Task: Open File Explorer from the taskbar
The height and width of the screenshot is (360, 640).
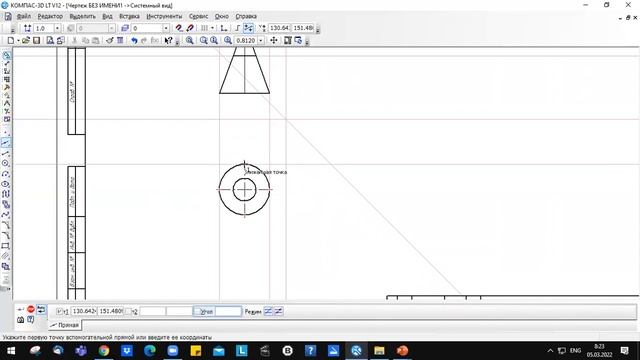Action: (x=379, y=351)
